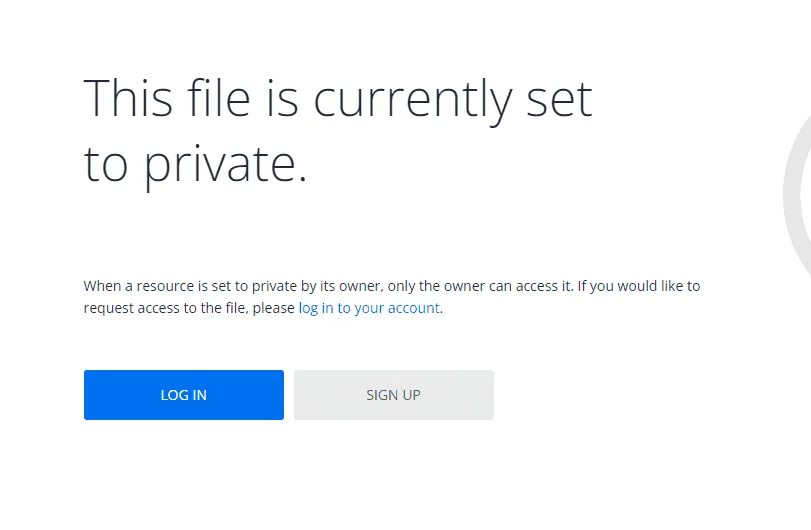Click the 'only the owner can access it' sentence
This screenshot has height=530, width=811.
click(480, 286)
